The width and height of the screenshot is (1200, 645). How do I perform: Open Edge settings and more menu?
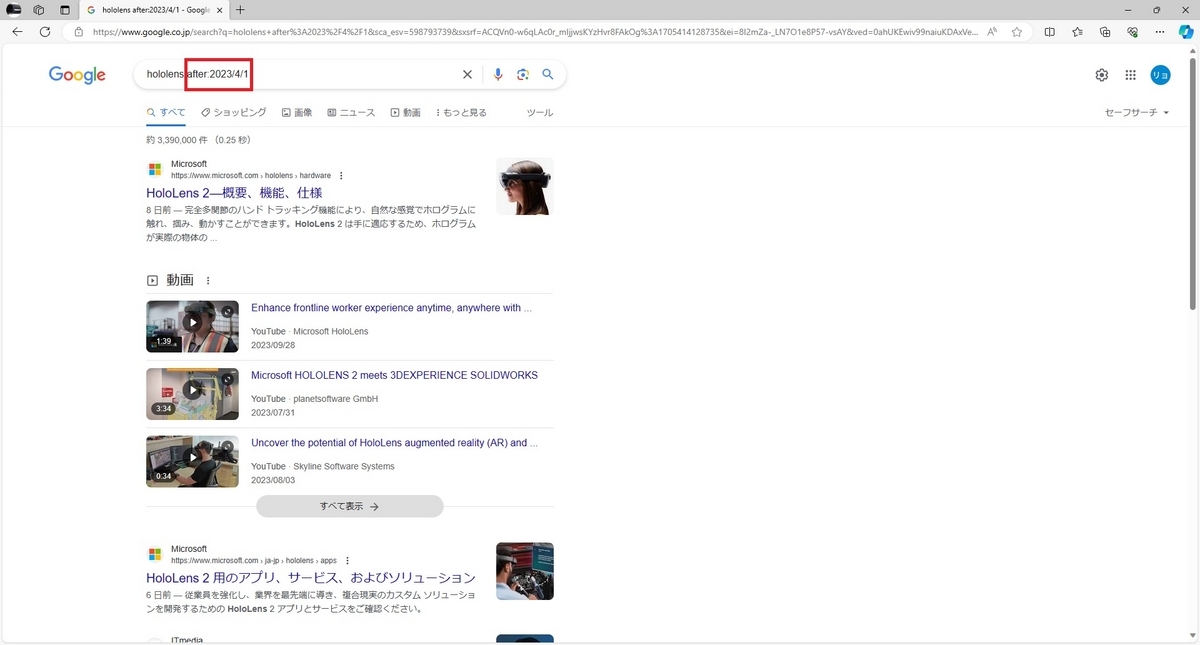tap(1160, 32)
